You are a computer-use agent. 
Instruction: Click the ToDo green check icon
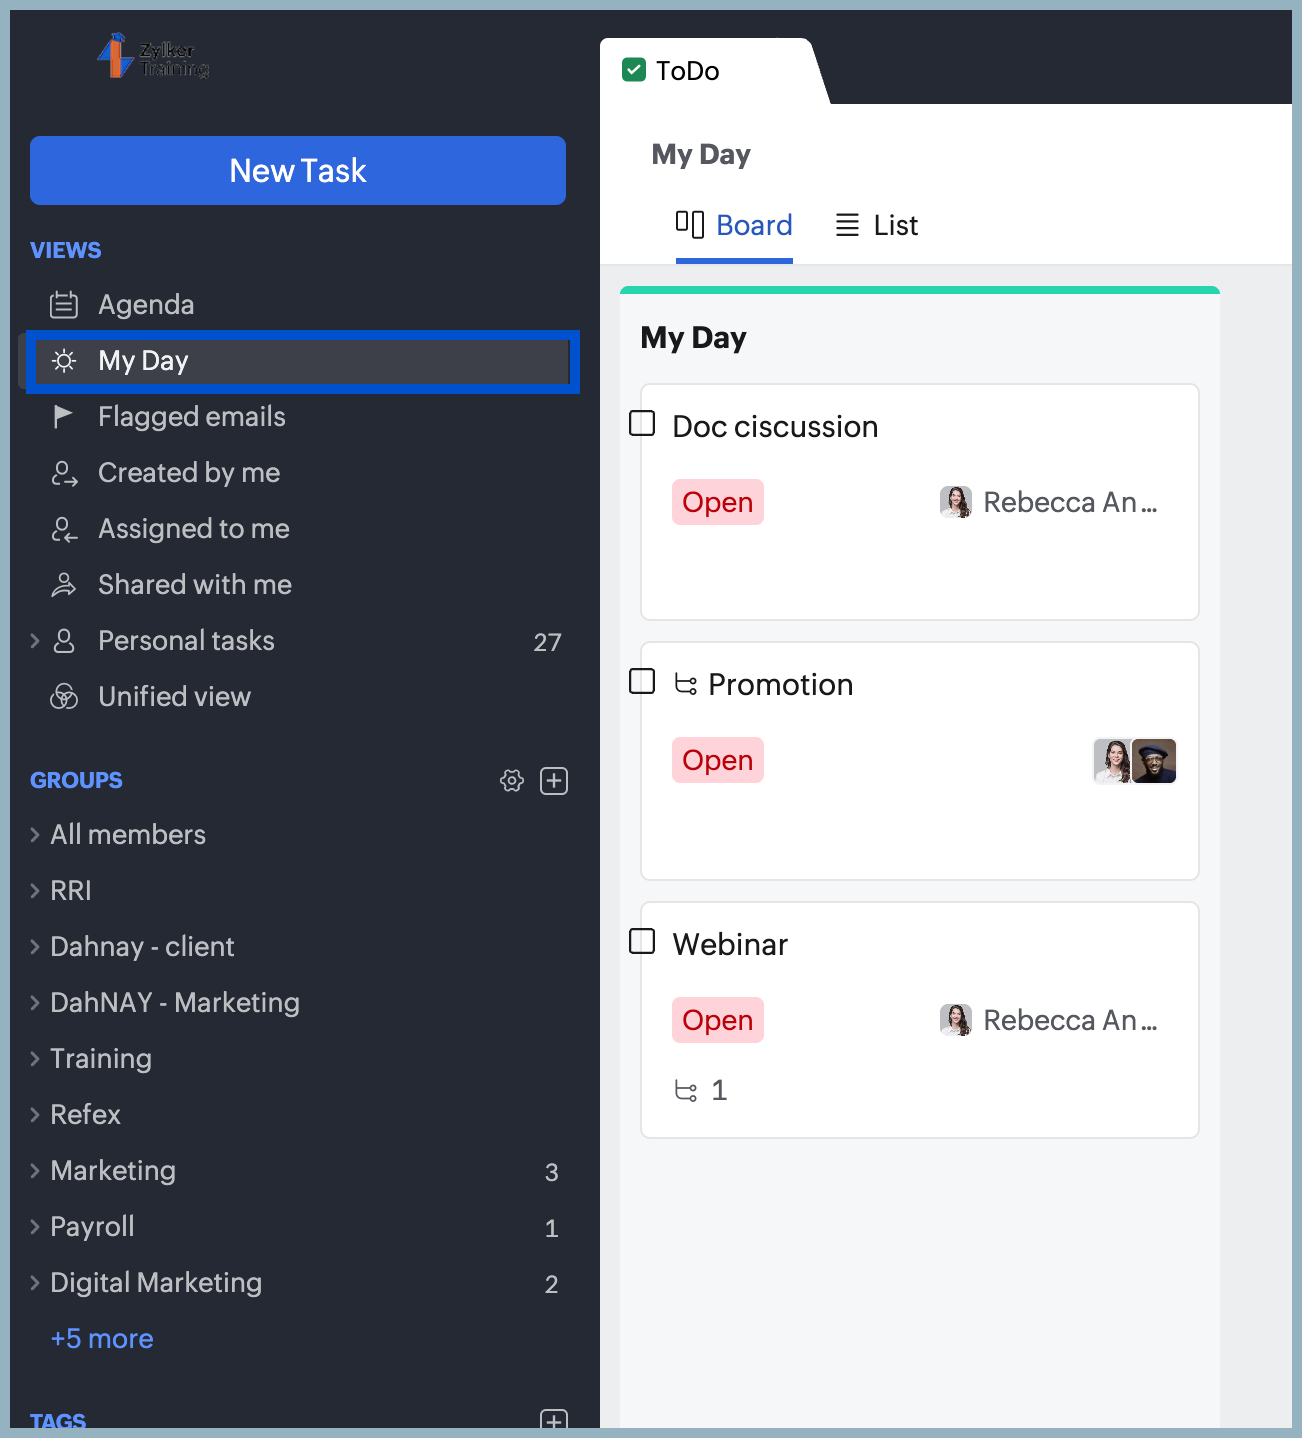(x=634, y=70)
